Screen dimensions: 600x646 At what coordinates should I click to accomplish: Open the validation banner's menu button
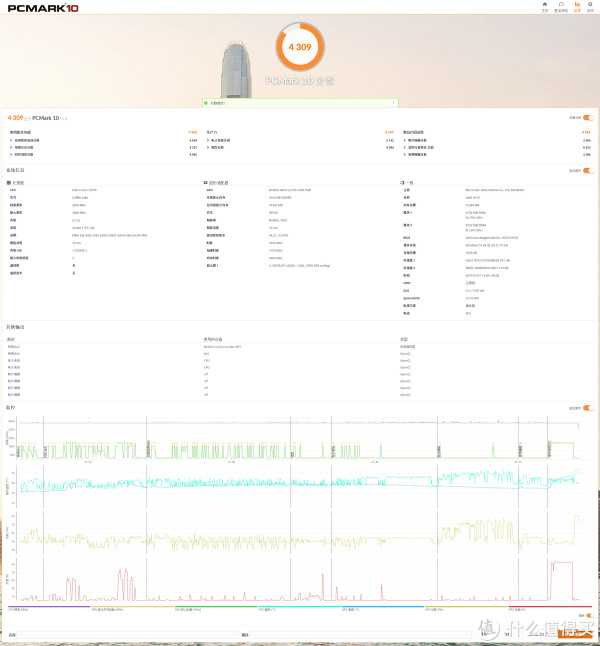point(394,103)
